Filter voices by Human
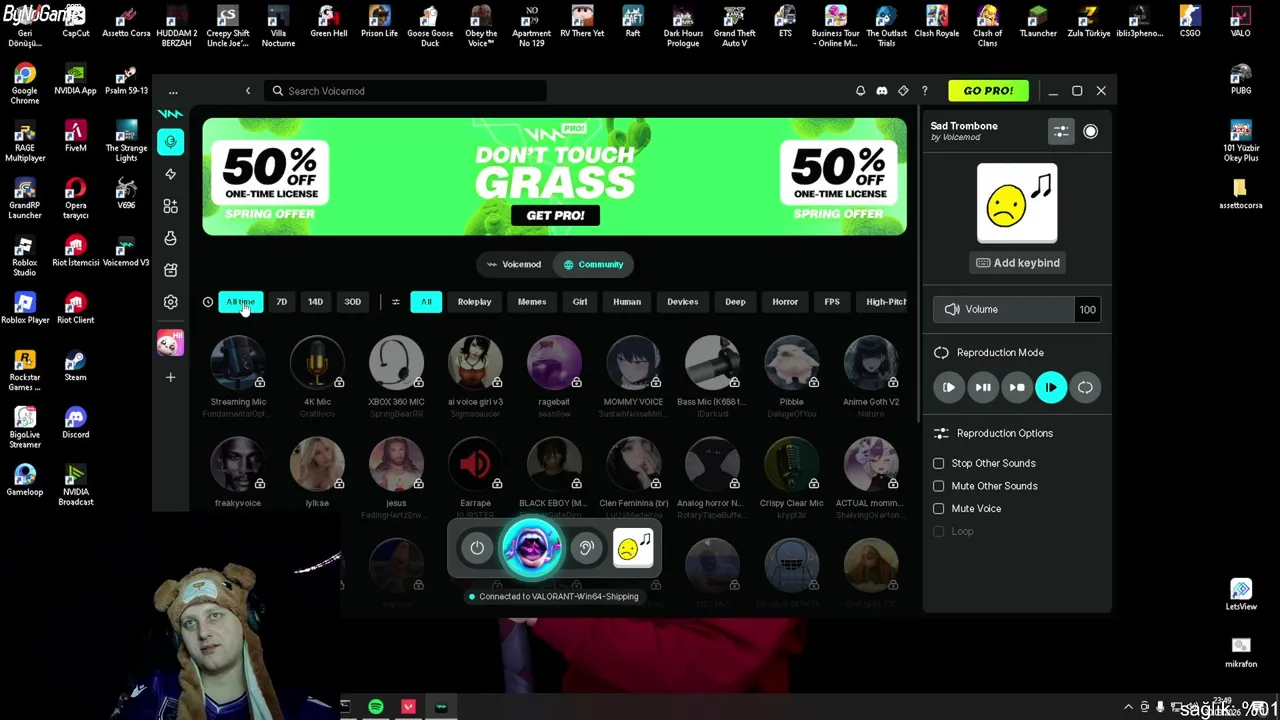1280x720 pixels. [627, 302]
